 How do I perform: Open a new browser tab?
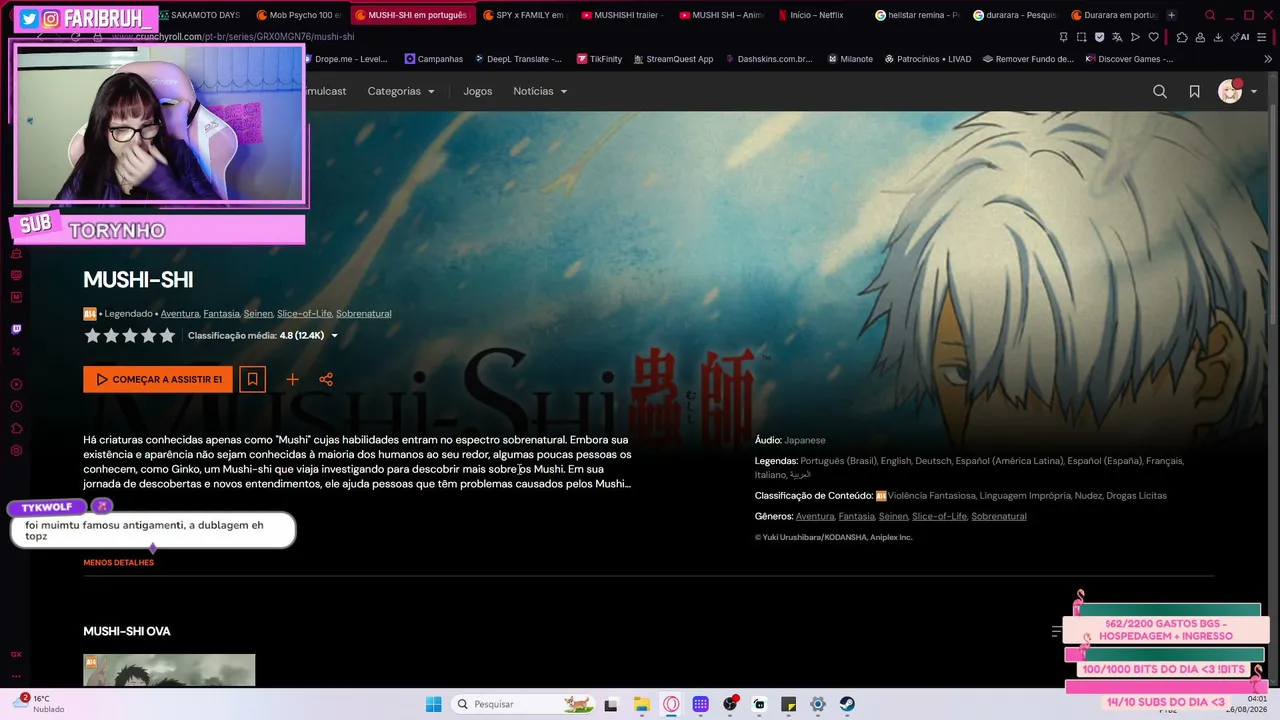coord(1171,15)
